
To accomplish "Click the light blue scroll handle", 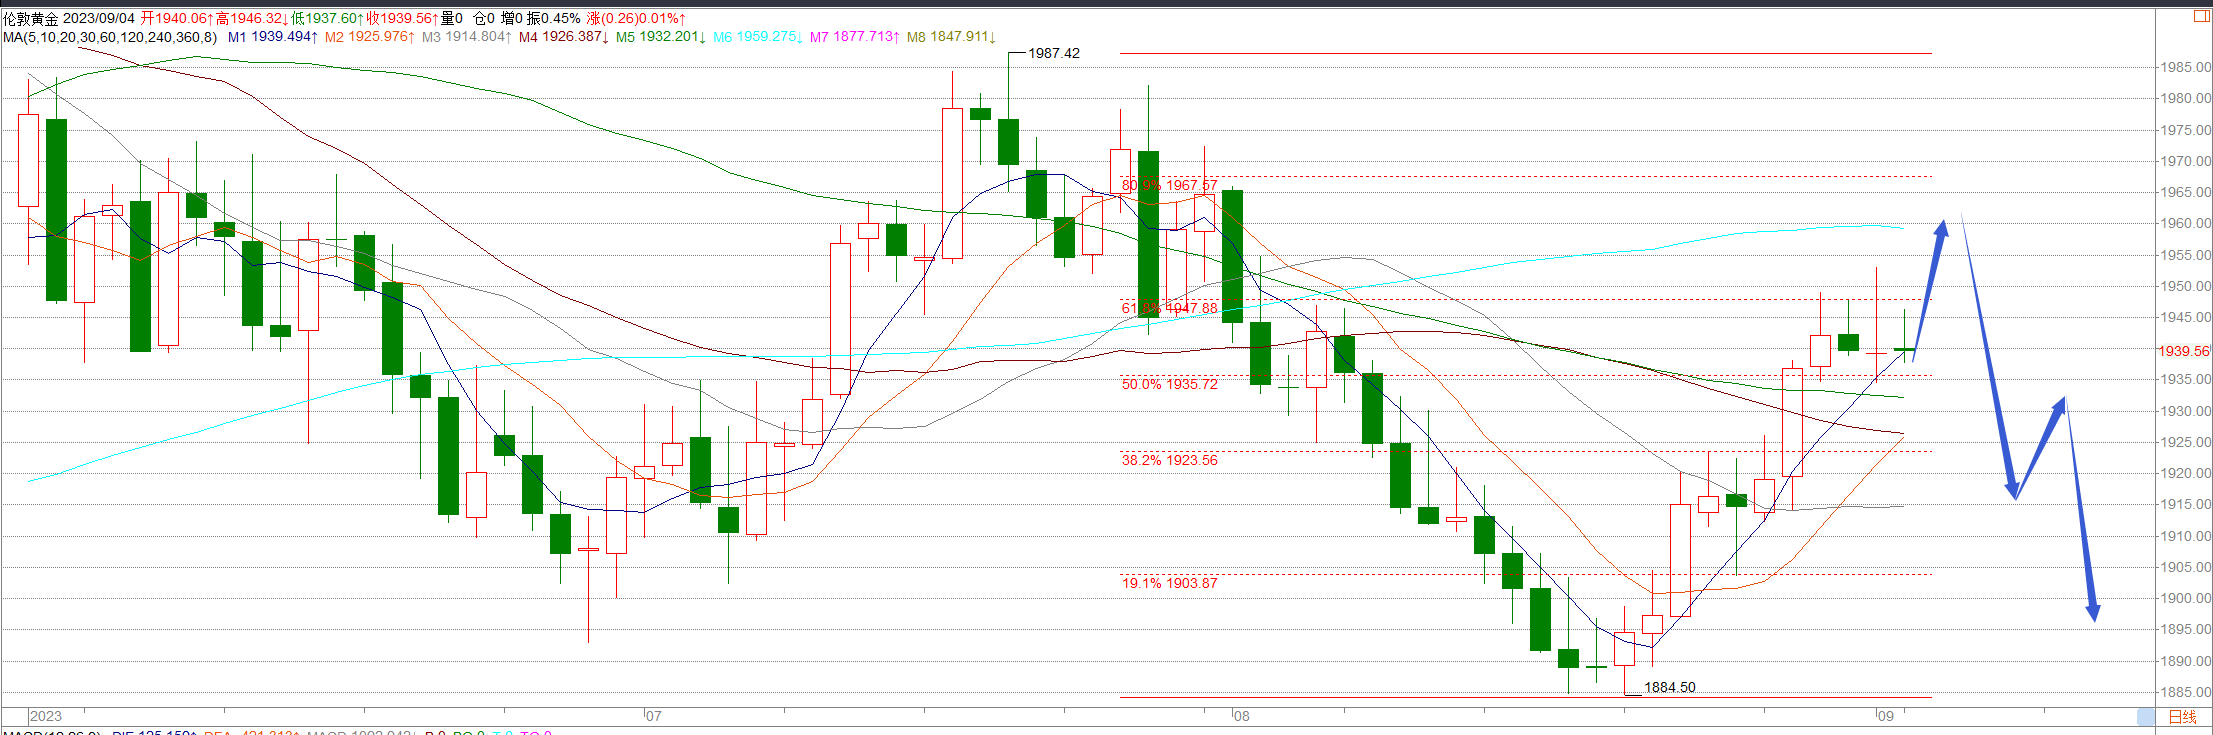I will (x=2146, y=717).
